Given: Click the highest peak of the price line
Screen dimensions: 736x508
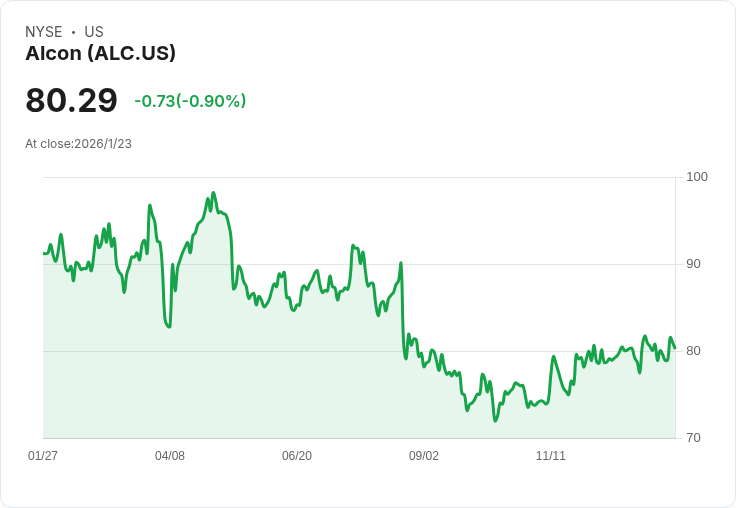Looking at the screenshot, I should point(213,193).
